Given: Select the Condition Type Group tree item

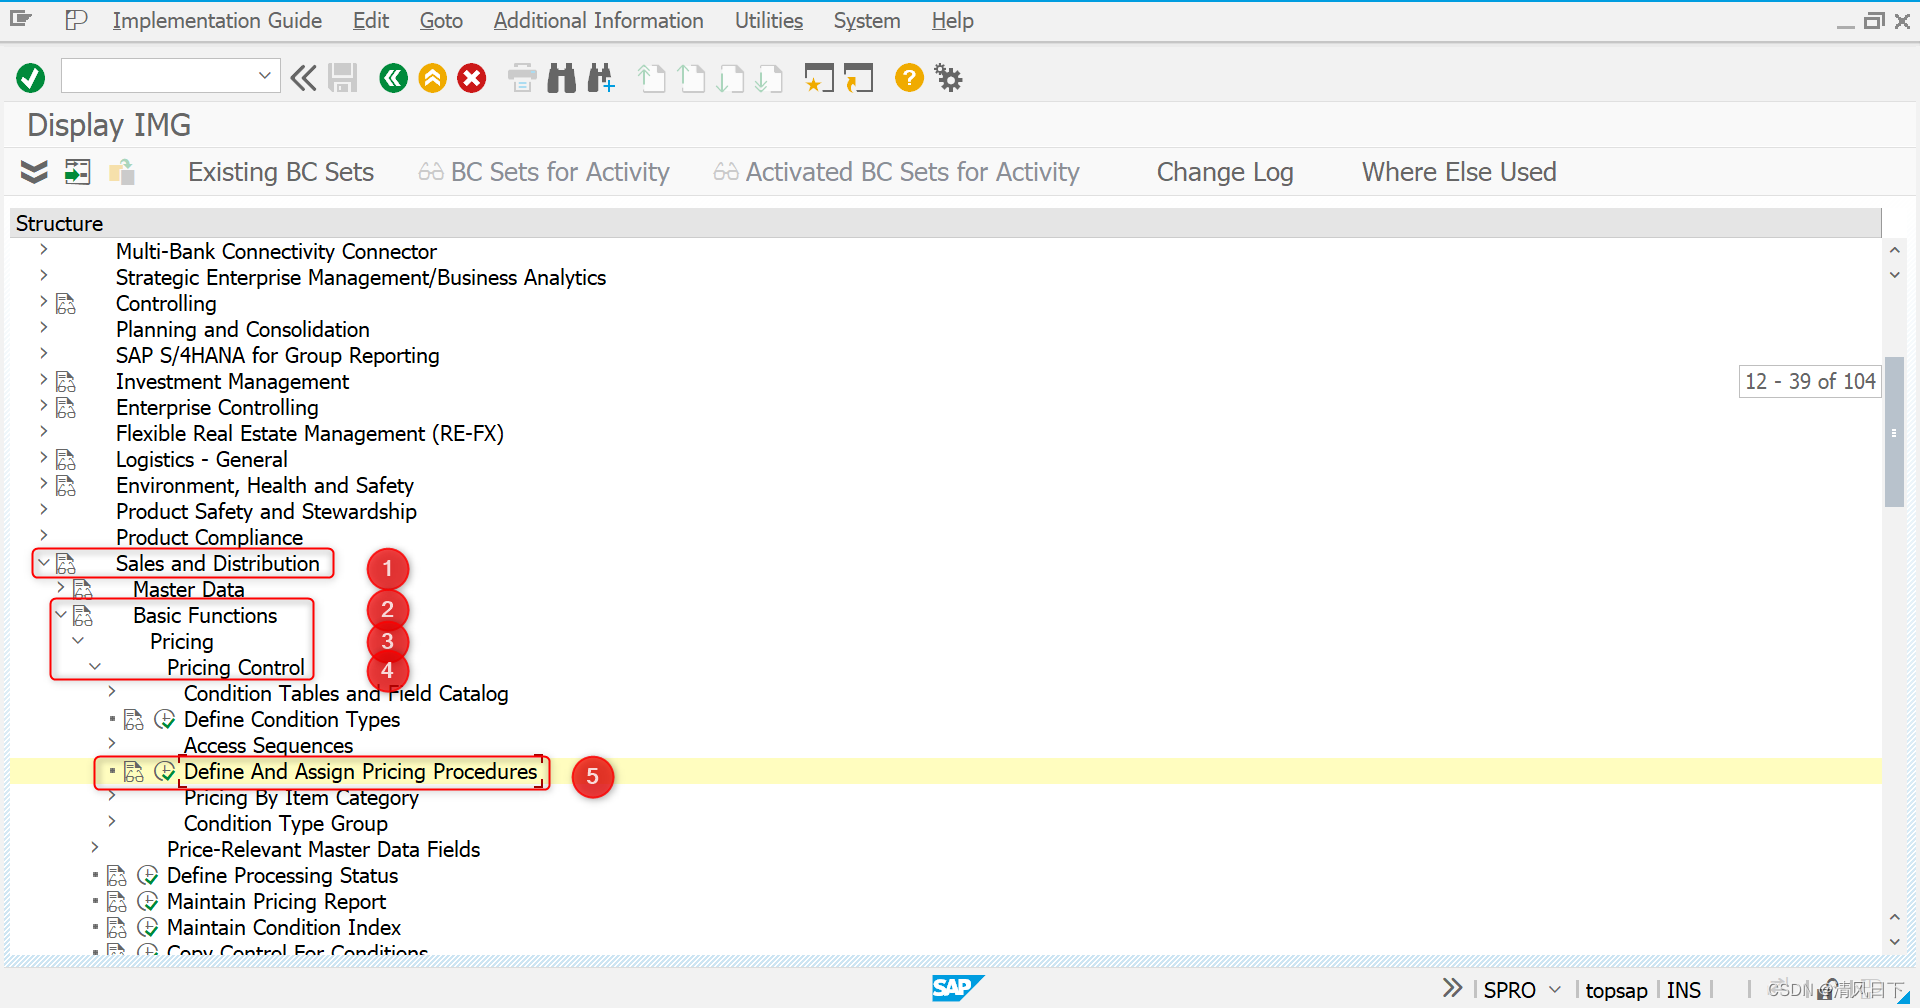Looking at the screenshot, I should pyautogui.click(x=286, y=824).
